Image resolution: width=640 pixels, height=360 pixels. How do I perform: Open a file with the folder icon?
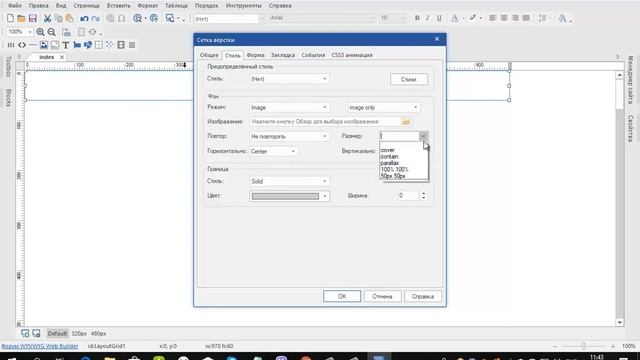pos(21,18)
